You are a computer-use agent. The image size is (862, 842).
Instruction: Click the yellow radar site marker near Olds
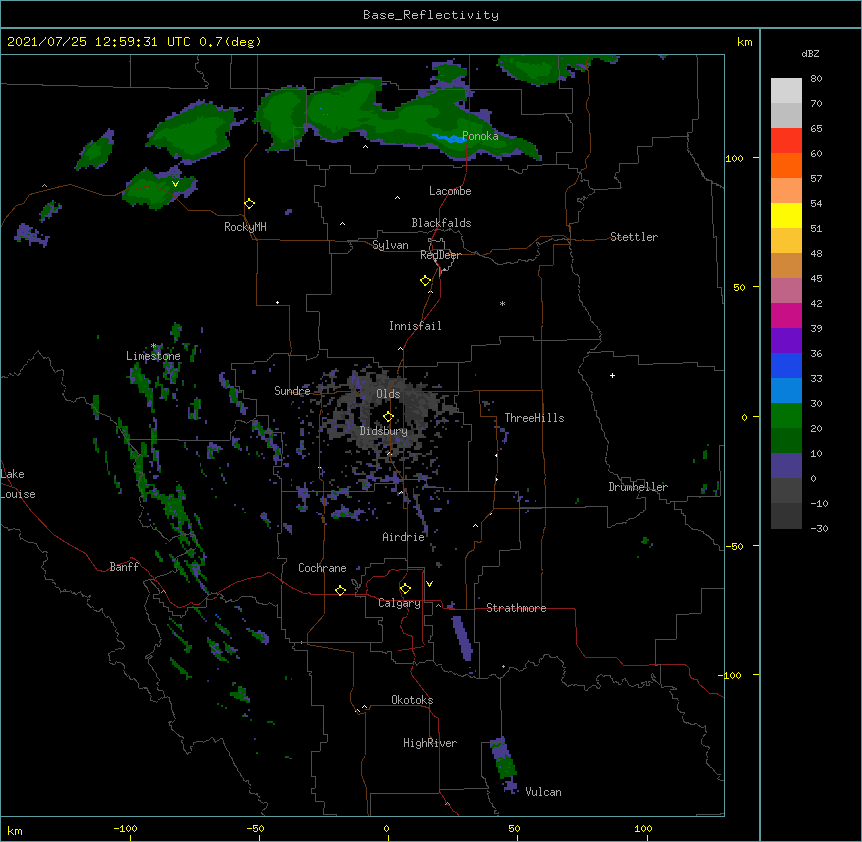[x=388, y=417]
